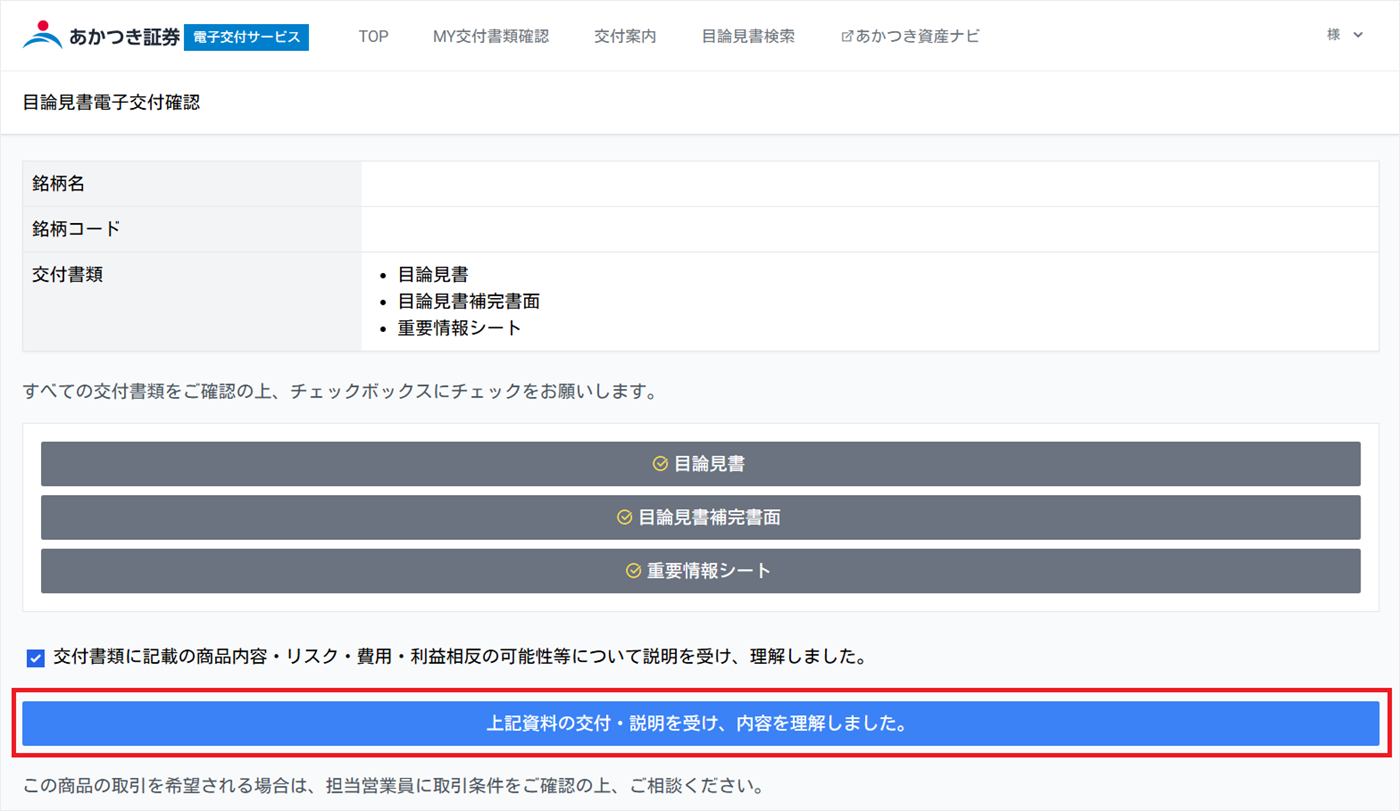Click the check-circle icon on the 重要情報シート bar
This screenshot has width=1400, height=811.
(633, 571)
